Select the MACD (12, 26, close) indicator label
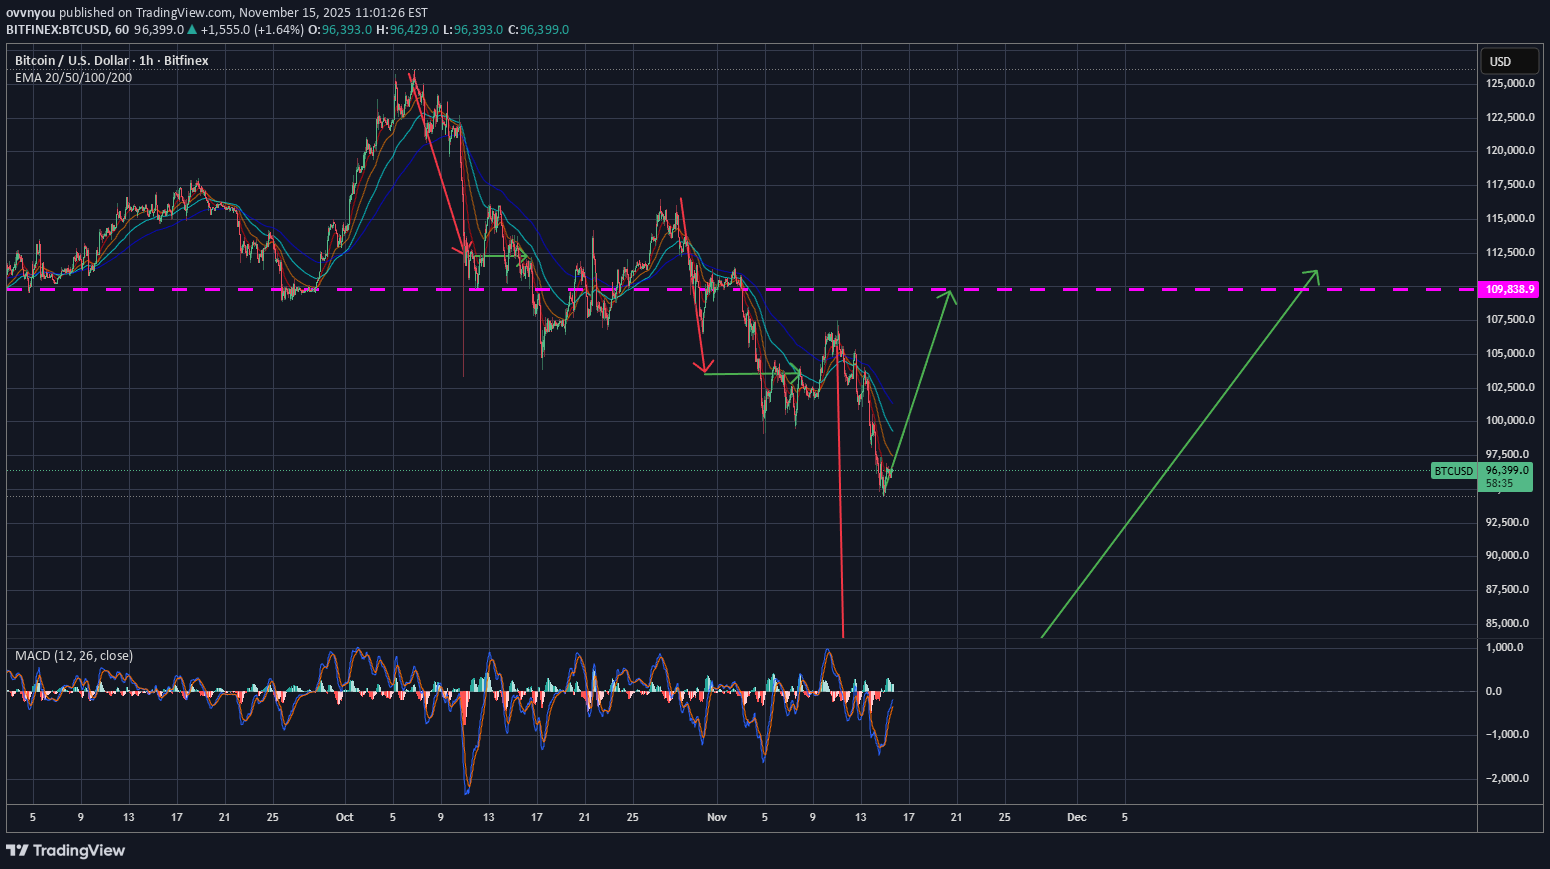The width and height of the screenshot is (1550, 869). (x=74, y=656)
